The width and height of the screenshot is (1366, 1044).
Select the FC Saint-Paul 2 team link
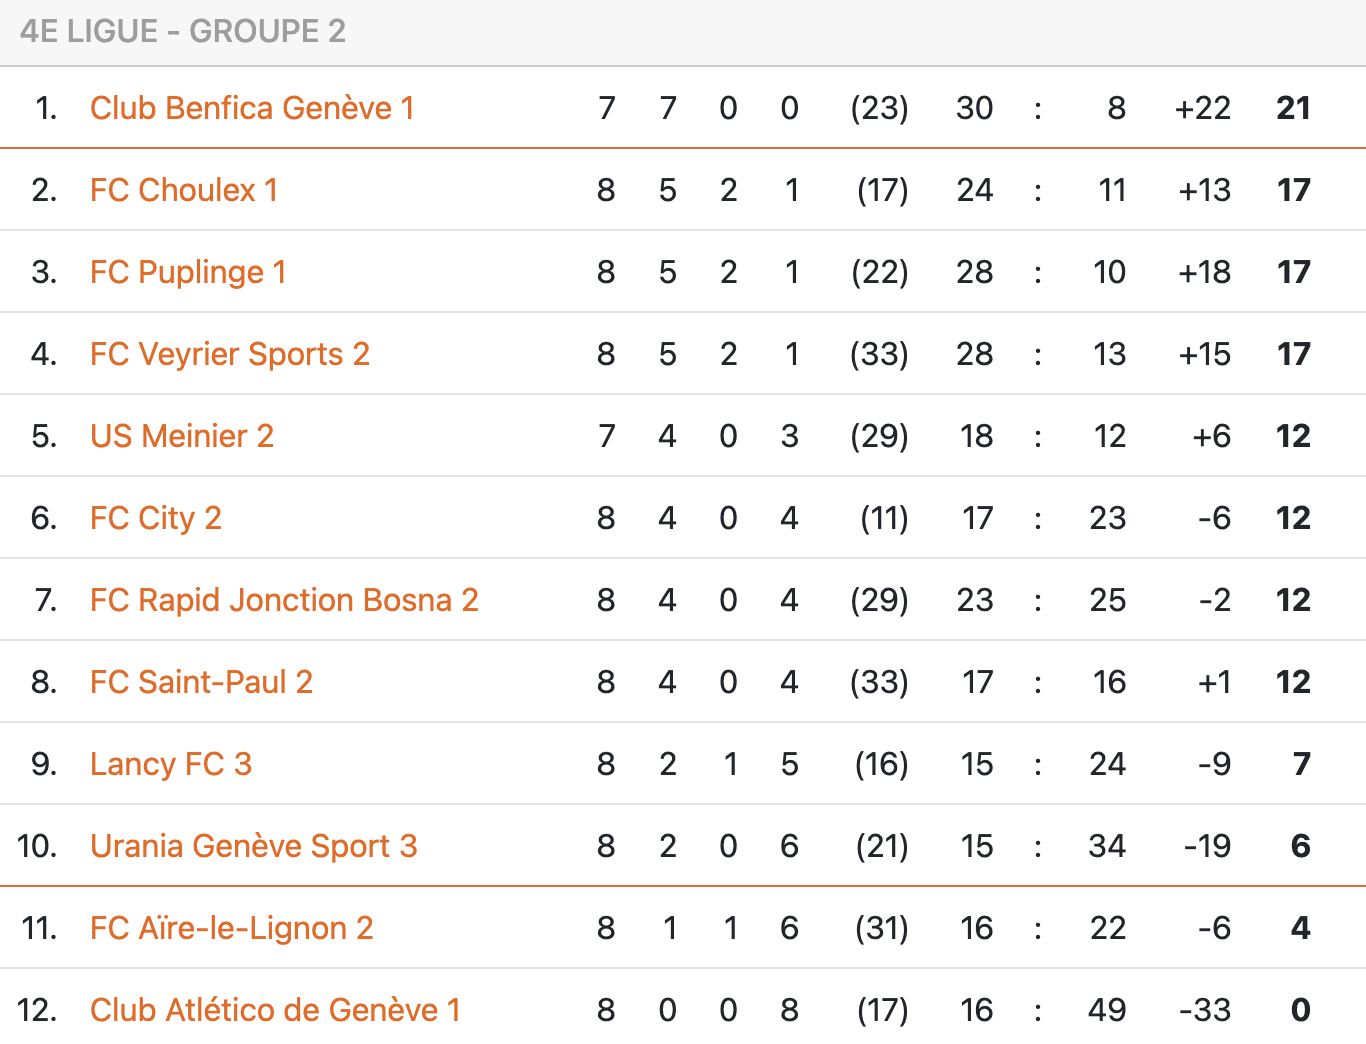201,682
